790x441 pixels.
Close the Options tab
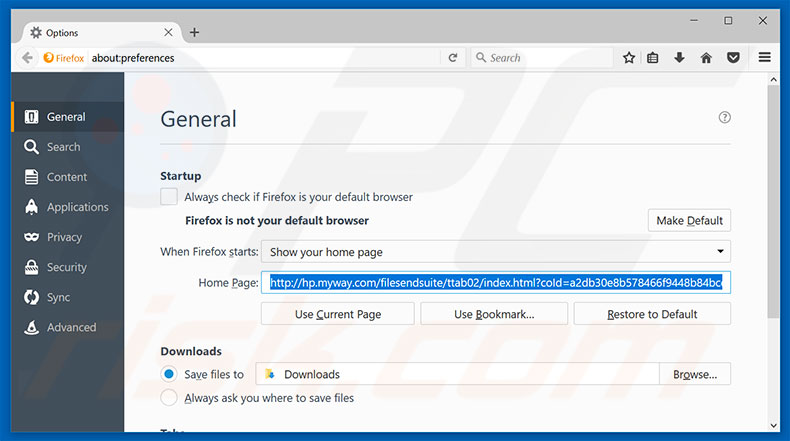[x=168, y=32]
